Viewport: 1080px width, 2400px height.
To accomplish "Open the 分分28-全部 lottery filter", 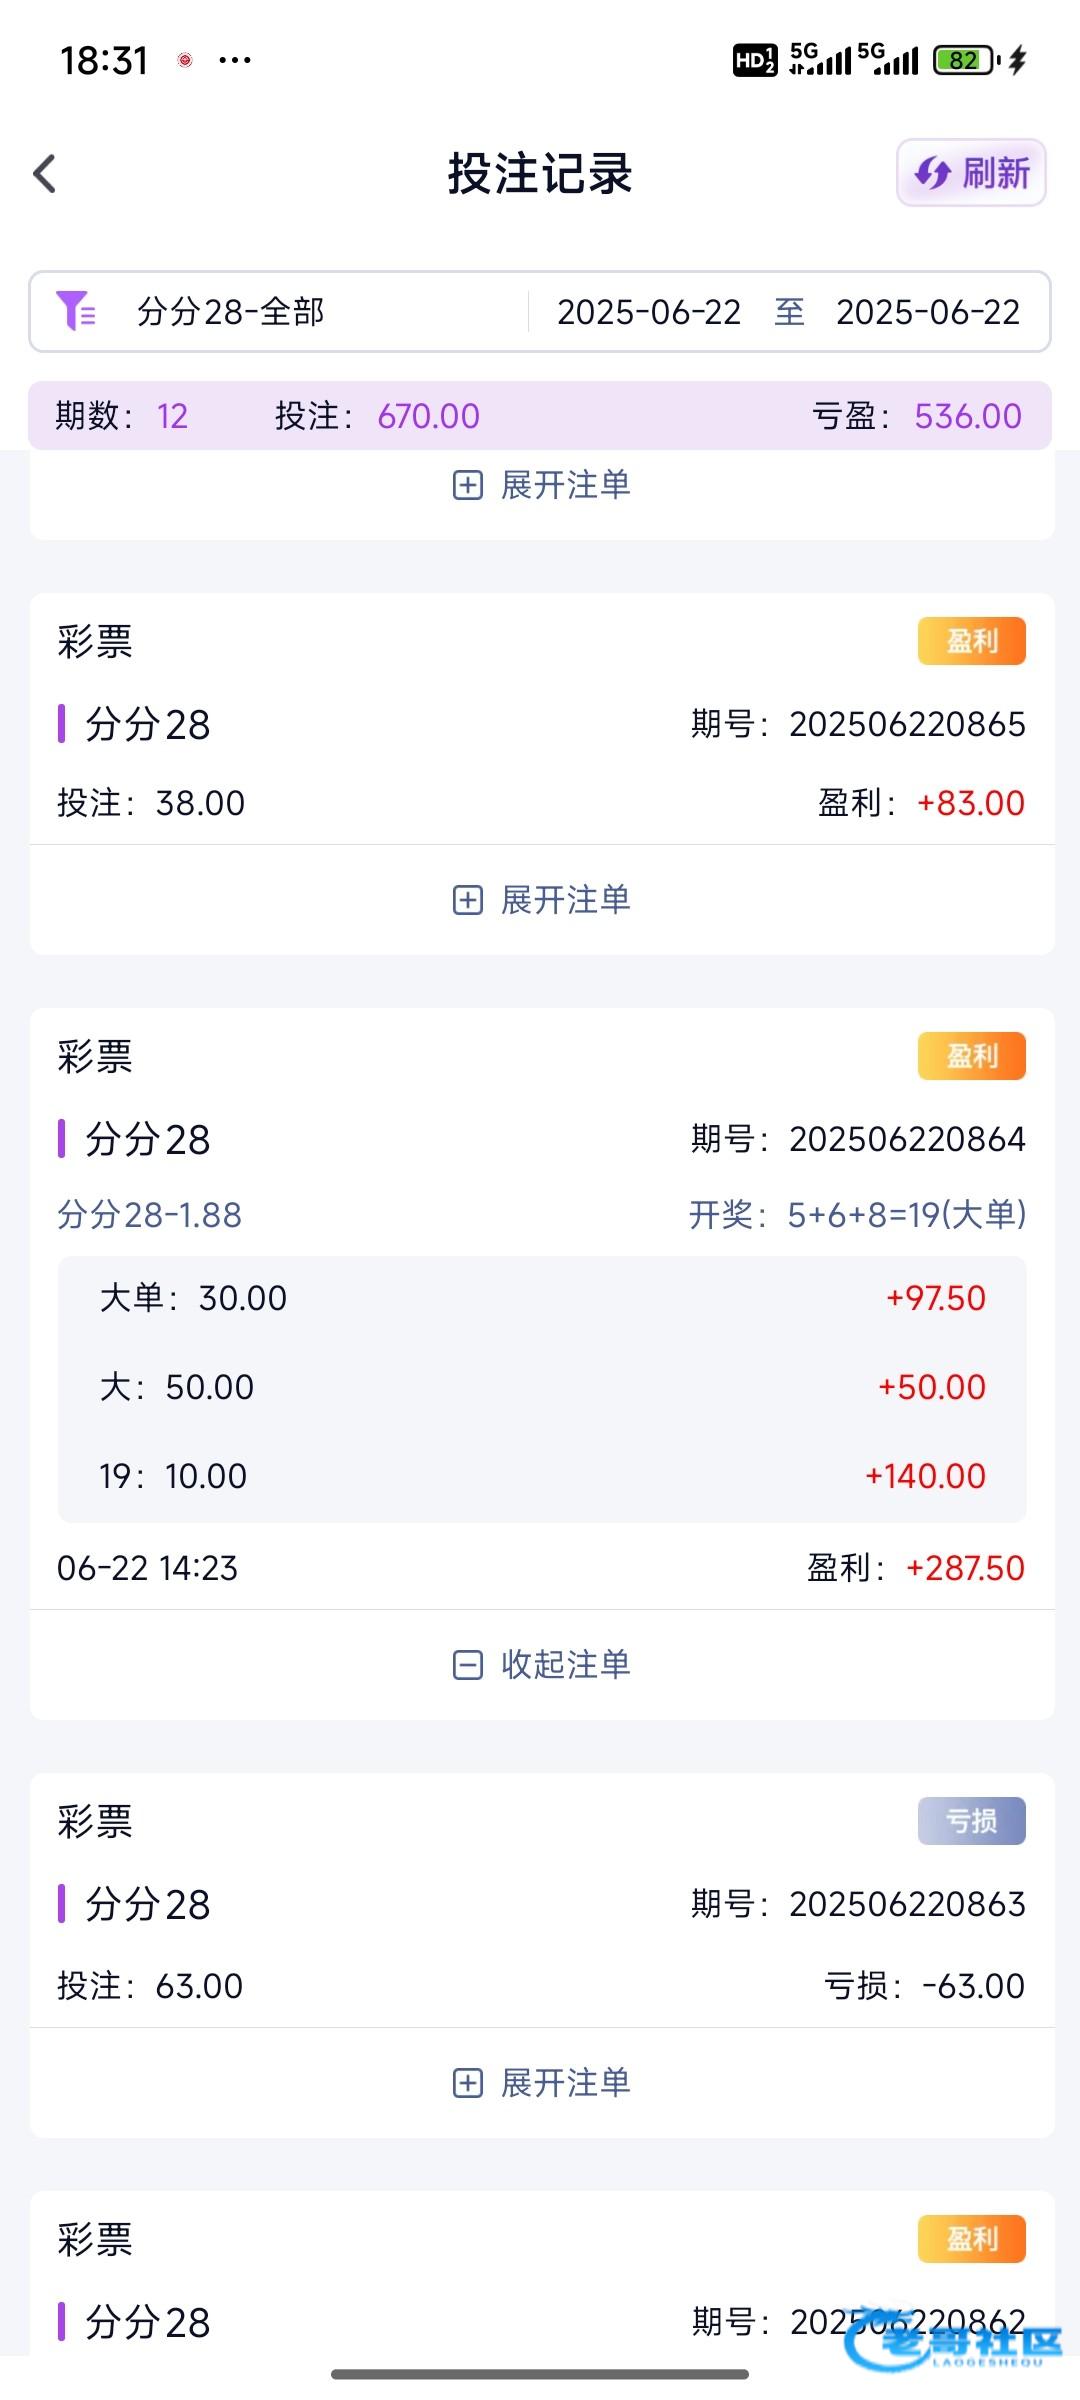I will (x=230, y=311).
